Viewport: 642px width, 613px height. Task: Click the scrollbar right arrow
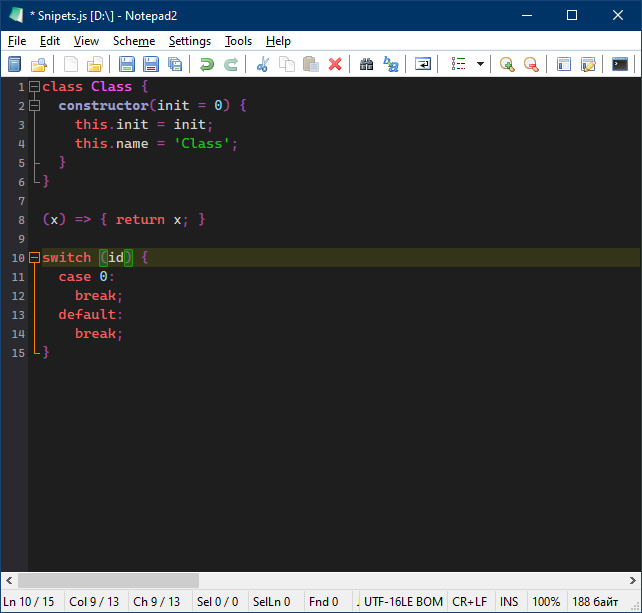[633, 581]
